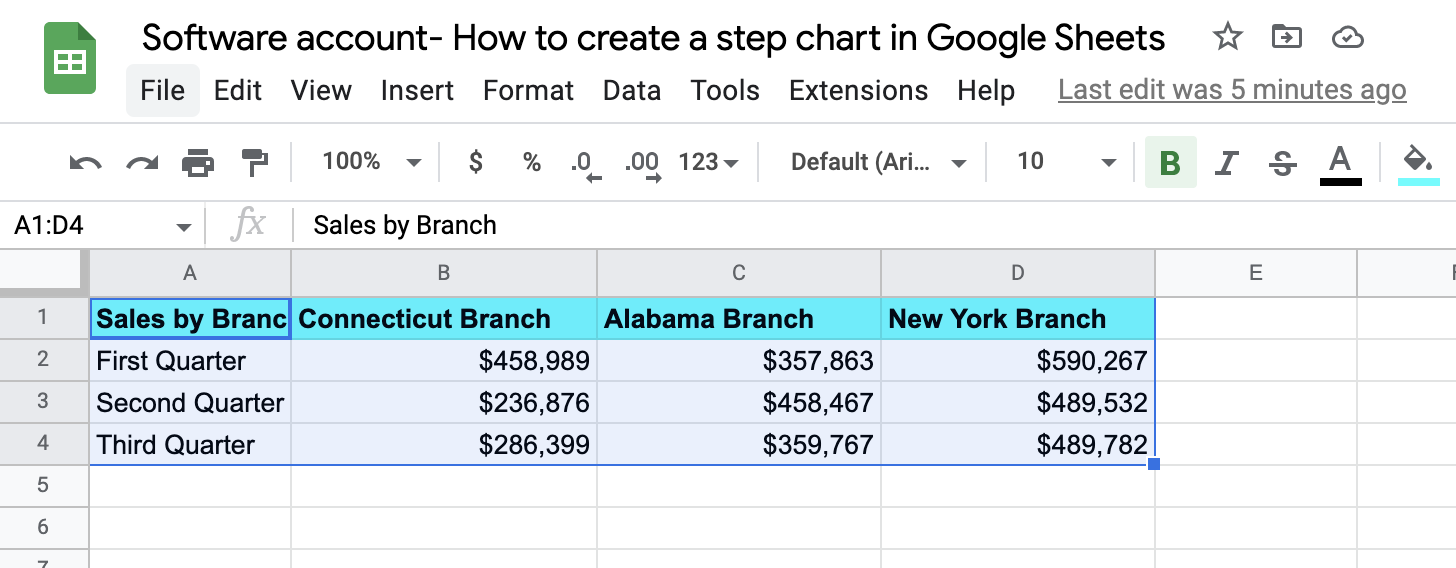Toggle strikethrough formatting
1456x568 pixels.
[1282, 163]
